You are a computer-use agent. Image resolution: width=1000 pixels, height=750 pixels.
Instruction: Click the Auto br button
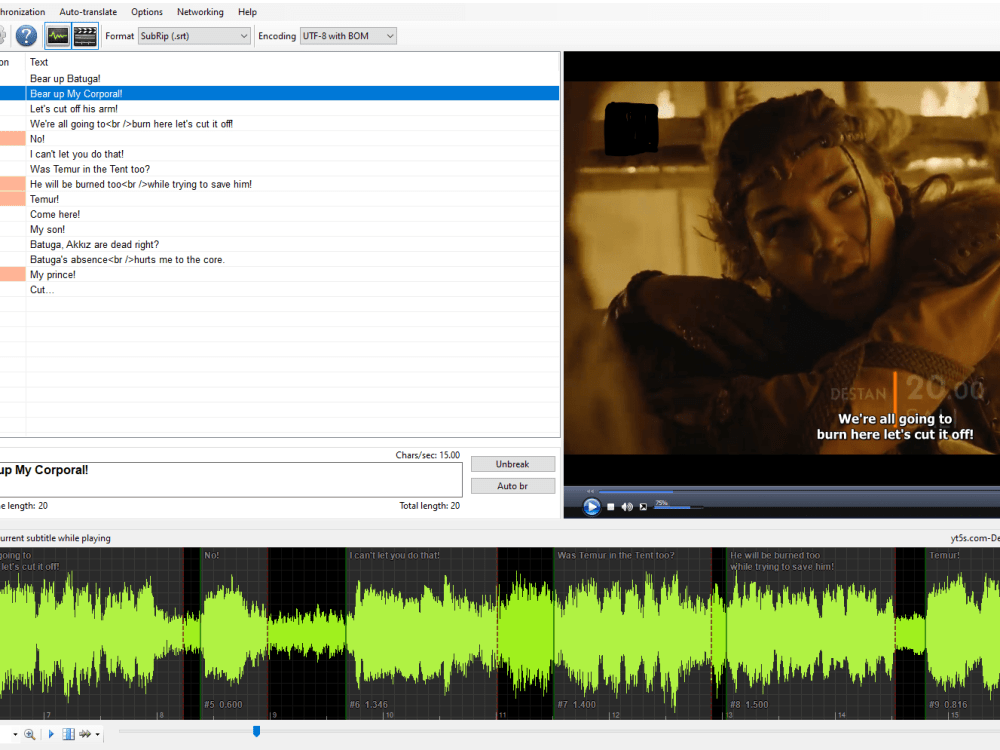click(x=513, y=486)
